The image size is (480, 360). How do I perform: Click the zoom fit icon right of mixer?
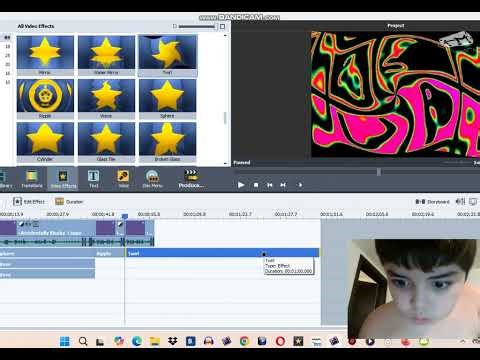[473, 201]
